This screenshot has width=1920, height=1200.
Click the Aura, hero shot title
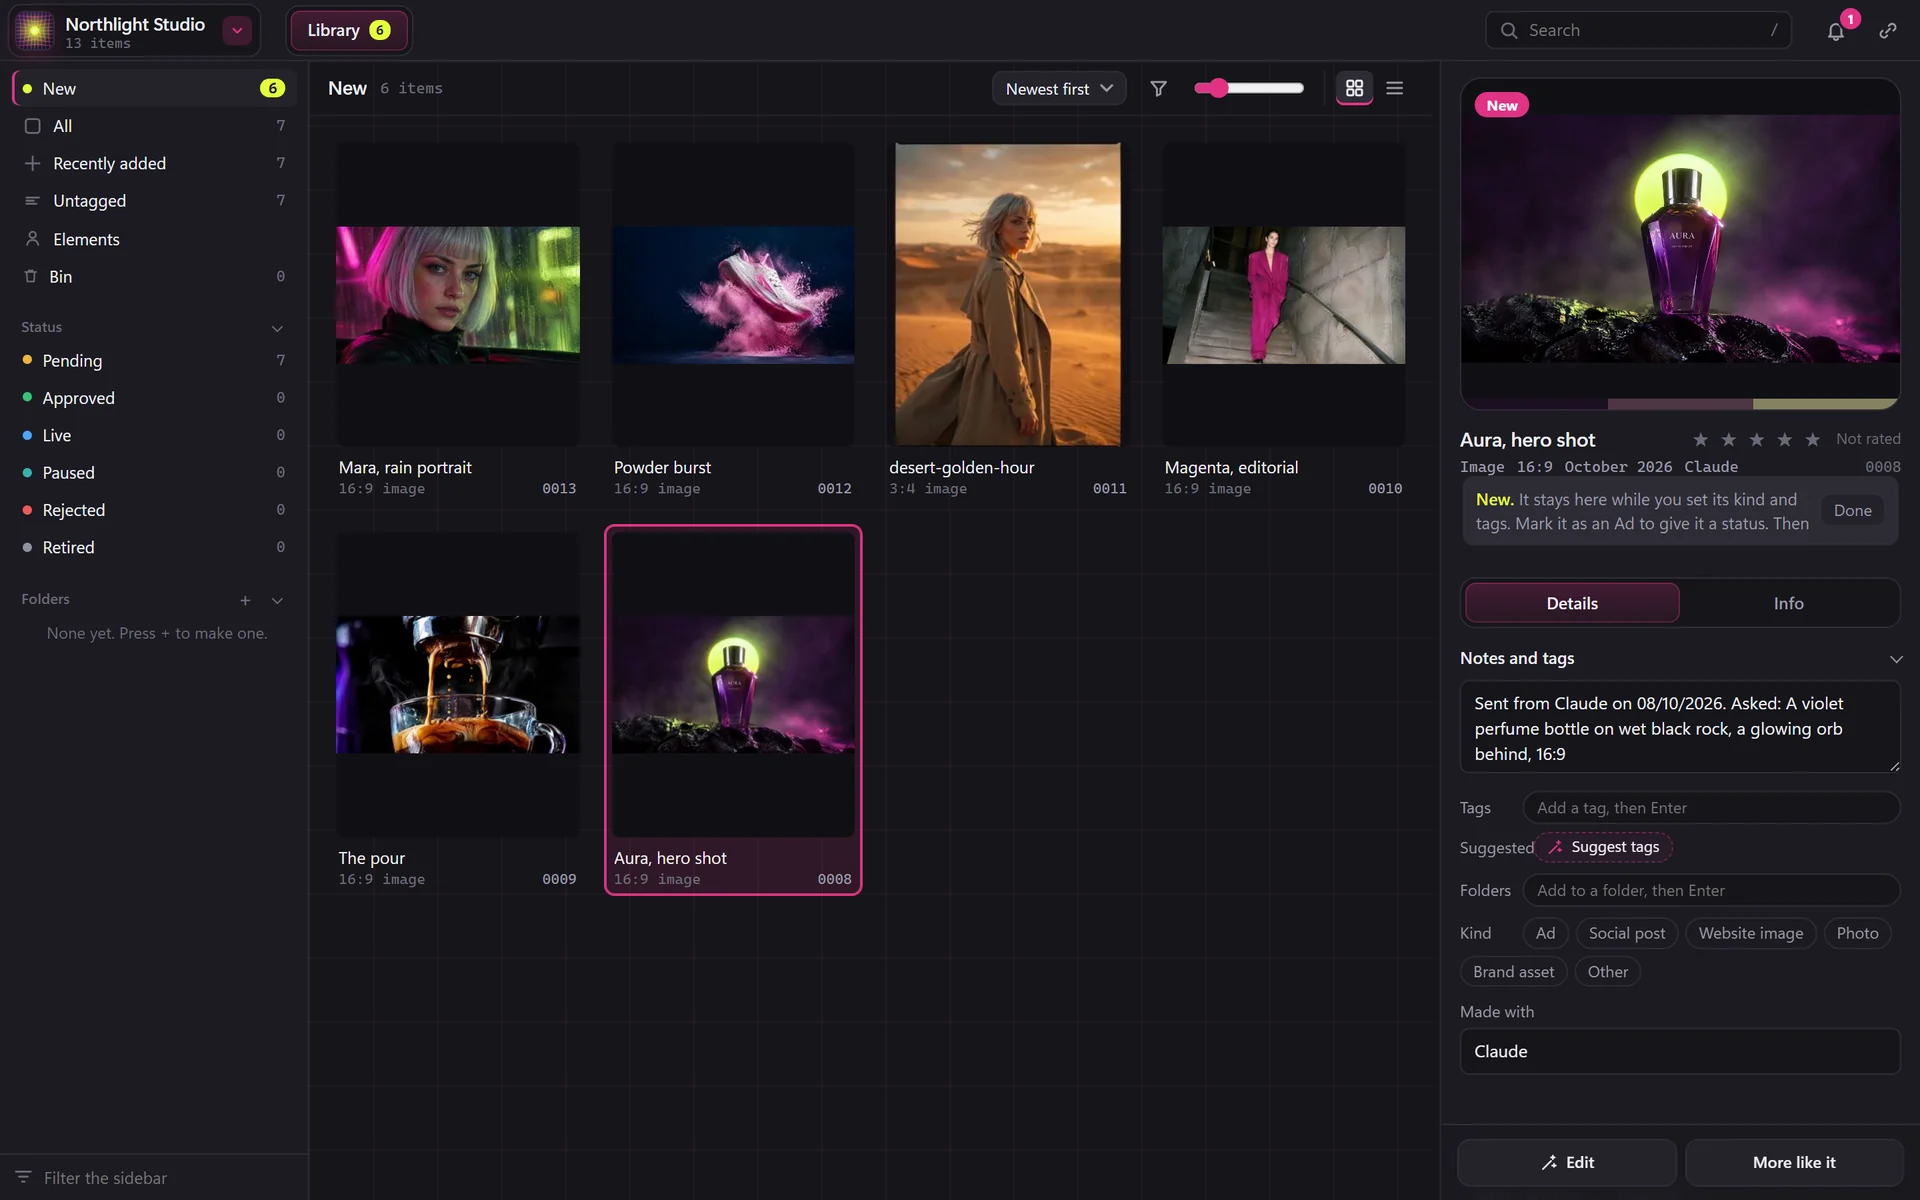(x=1527, y=440)
